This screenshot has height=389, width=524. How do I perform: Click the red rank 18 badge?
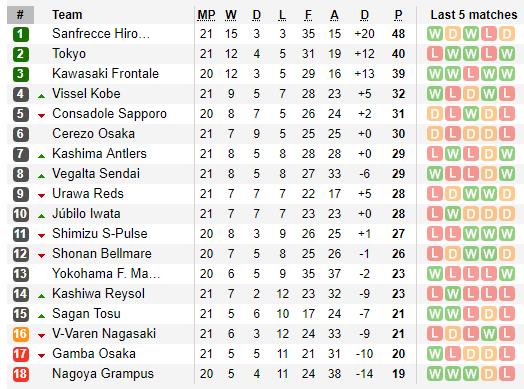click(21, 374)
